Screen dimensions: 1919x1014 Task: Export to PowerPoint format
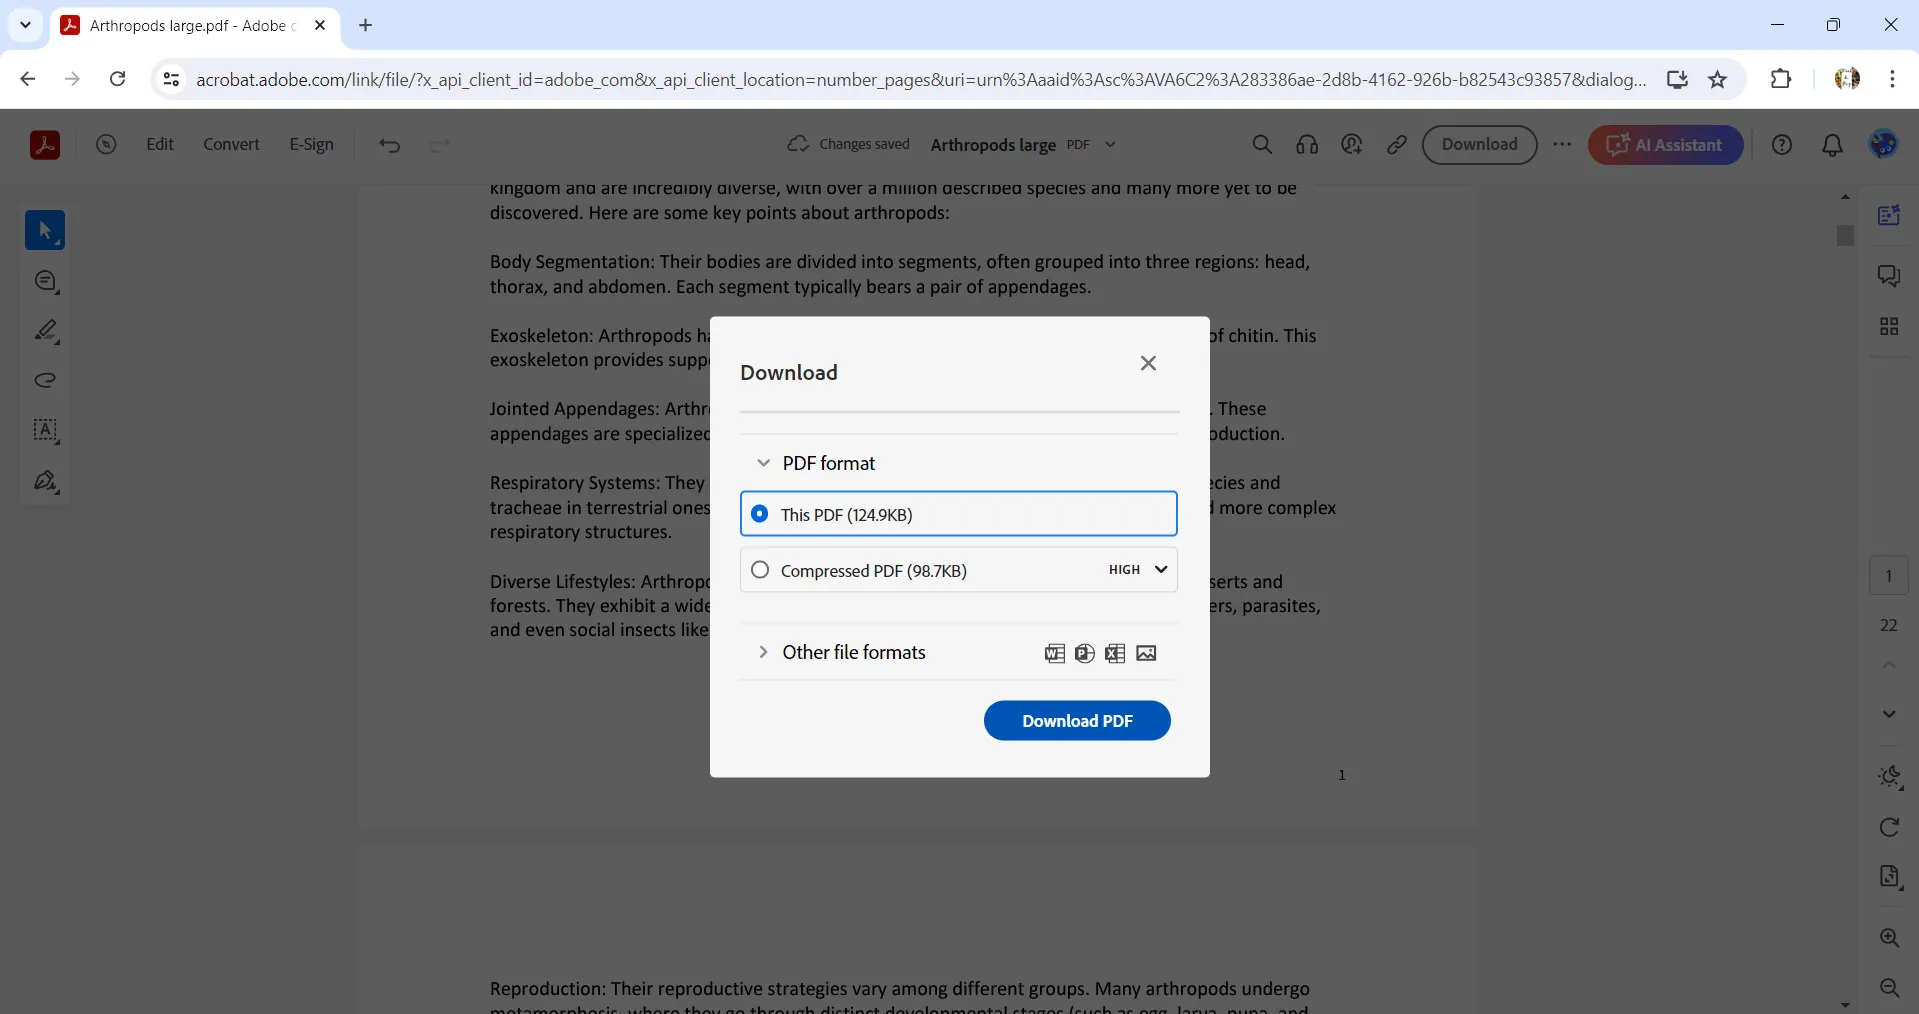pyautogui.click(x=1085, y=653)
